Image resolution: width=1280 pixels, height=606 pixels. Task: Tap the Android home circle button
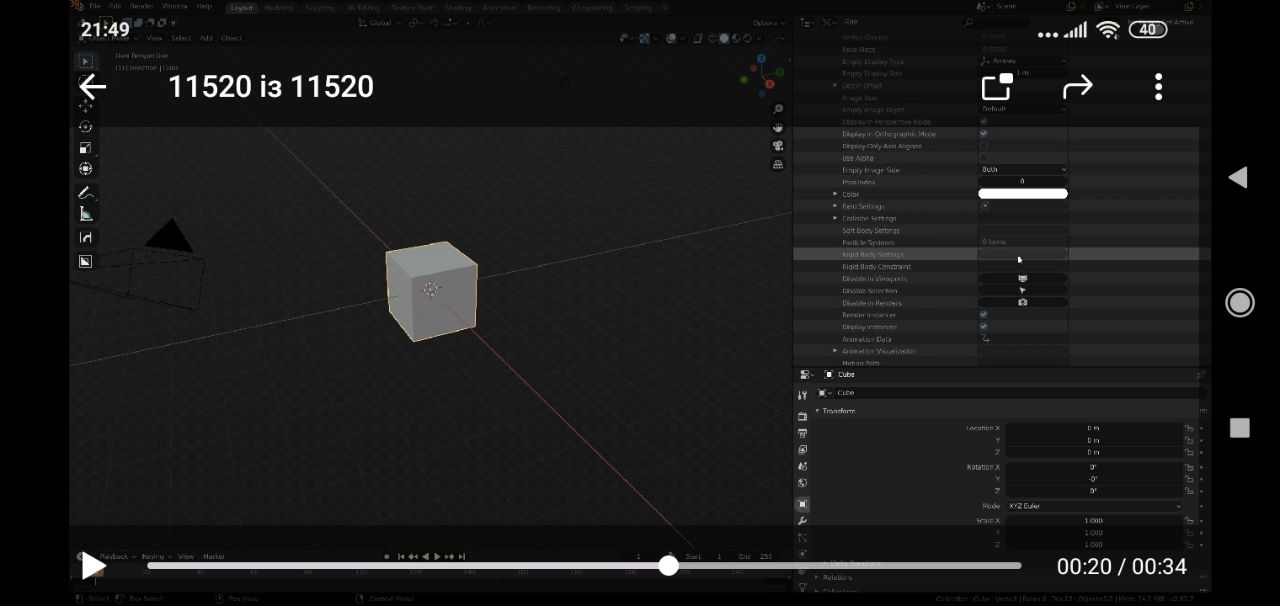pyautogui.click(x=1240, y=303)
